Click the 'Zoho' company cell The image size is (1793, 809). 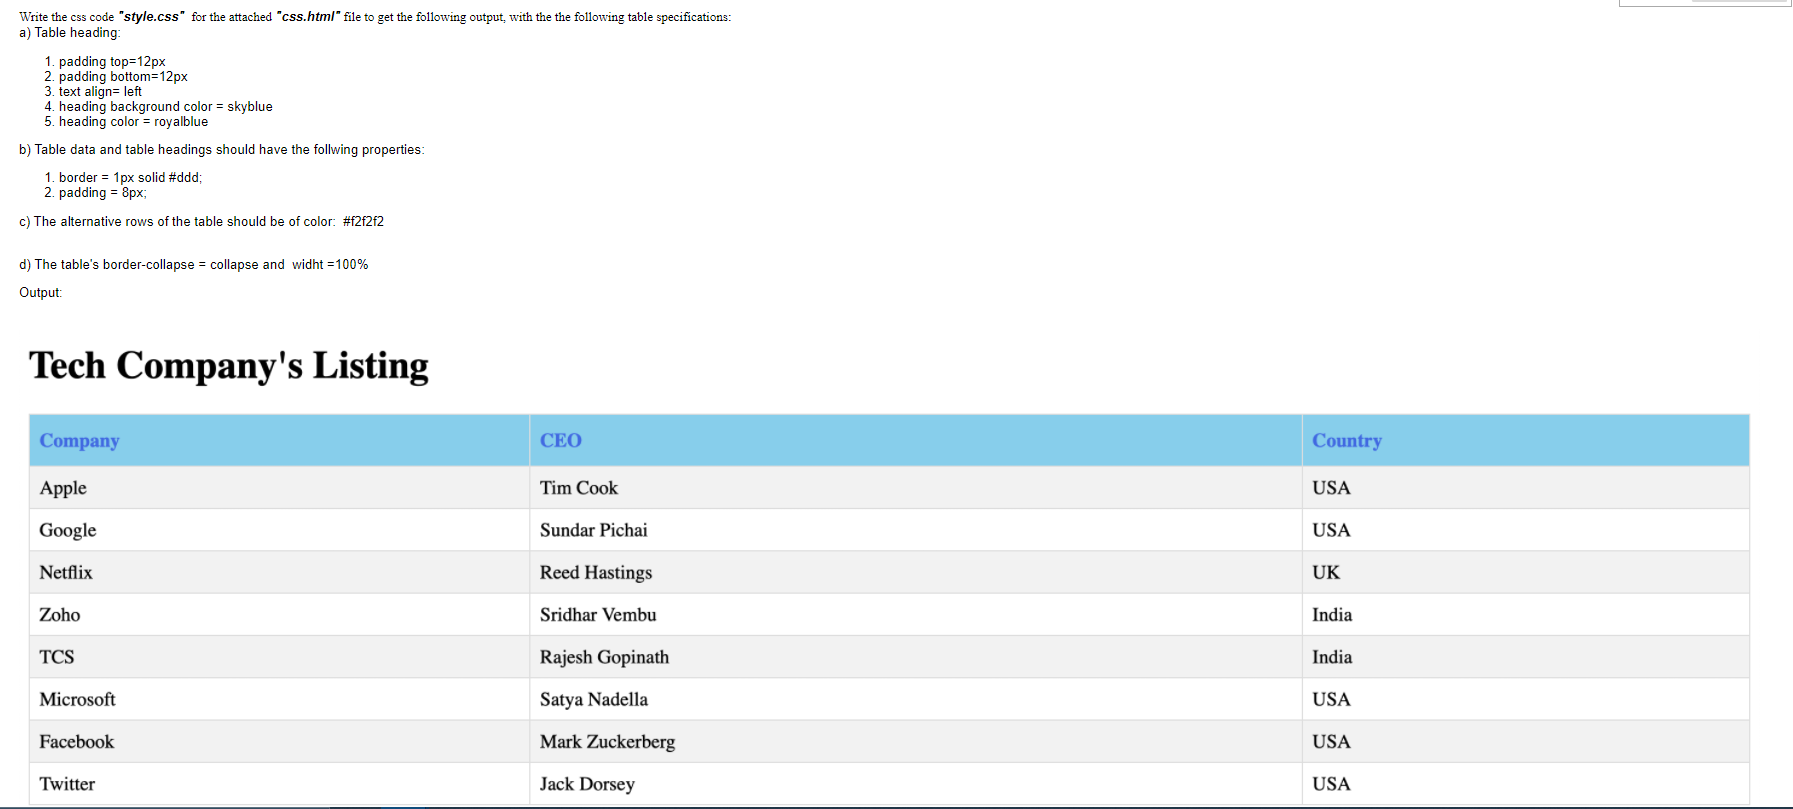(x=279, y=615)
